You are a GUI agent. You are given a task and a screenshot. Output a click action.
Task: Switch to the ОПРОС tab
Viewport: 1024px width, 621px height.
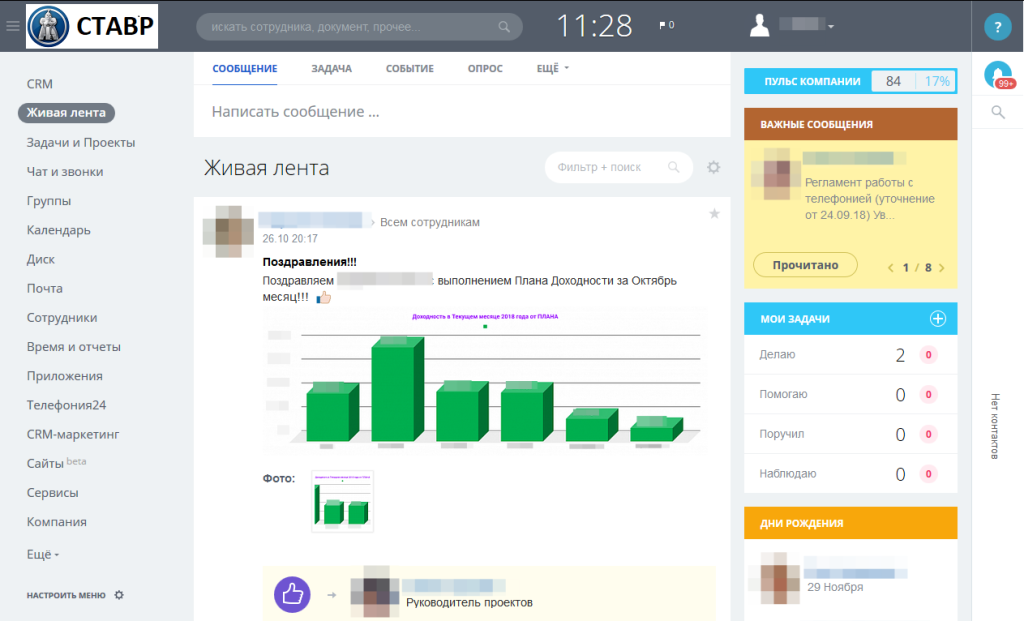tap(485, 69)
